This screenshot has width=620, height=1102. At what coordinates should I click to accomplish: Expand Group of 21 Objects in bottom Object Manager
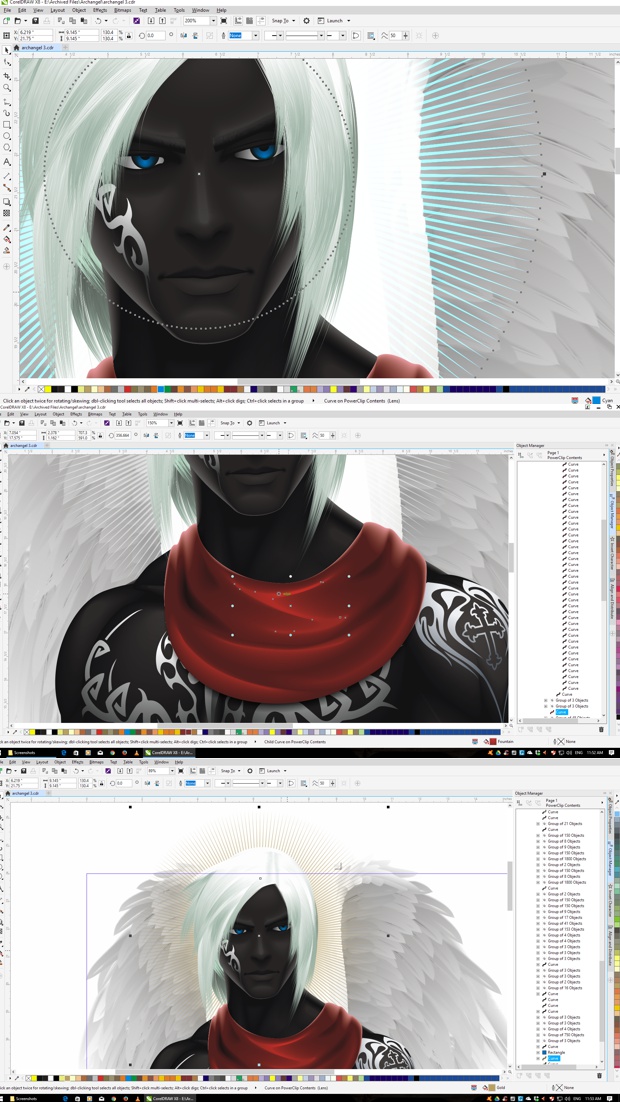(538, 824)
